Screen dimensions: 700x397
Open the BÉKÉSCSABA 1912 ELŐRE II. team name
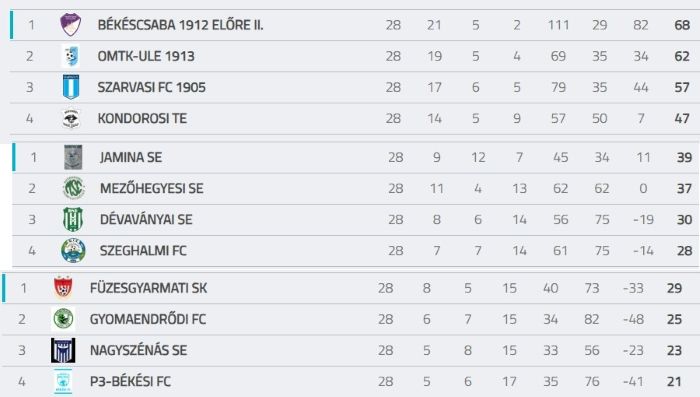[181, 25]
